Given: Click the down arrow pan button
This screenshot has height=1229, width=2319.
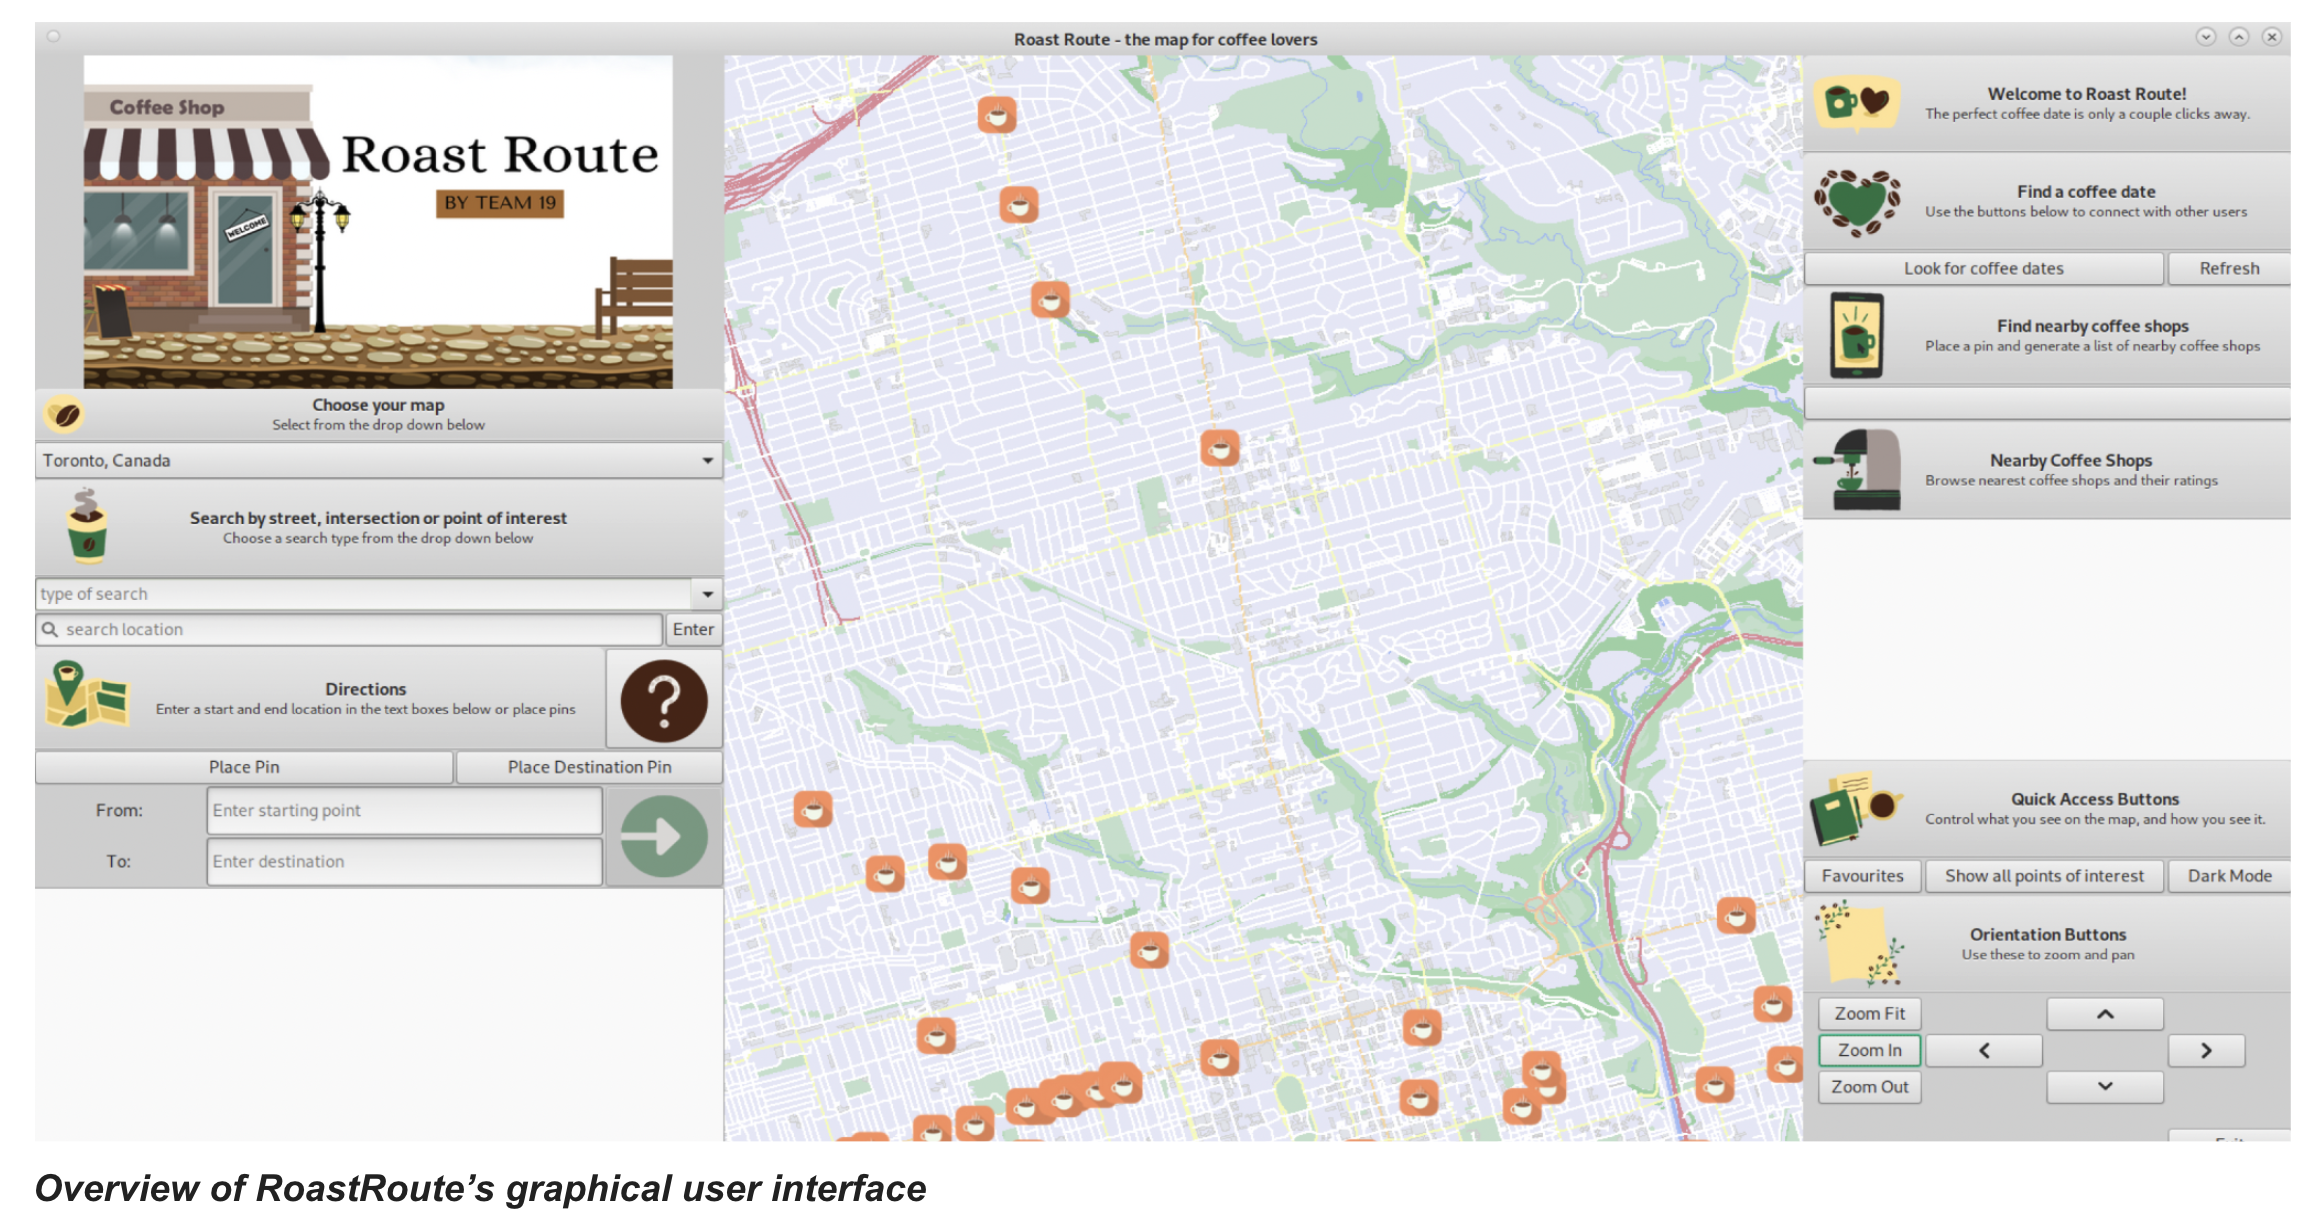Looking at the screenshot, I should point(2104,1086).
